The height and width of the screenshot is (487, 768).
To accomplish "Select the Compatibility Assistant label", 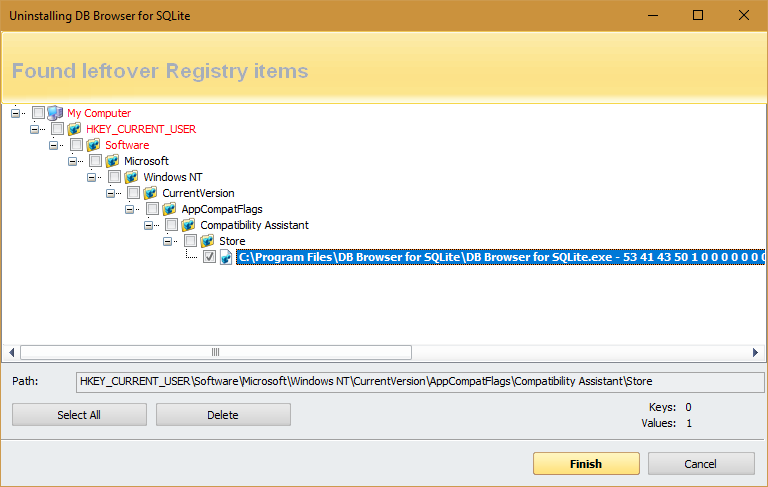I will click(254, 225).
